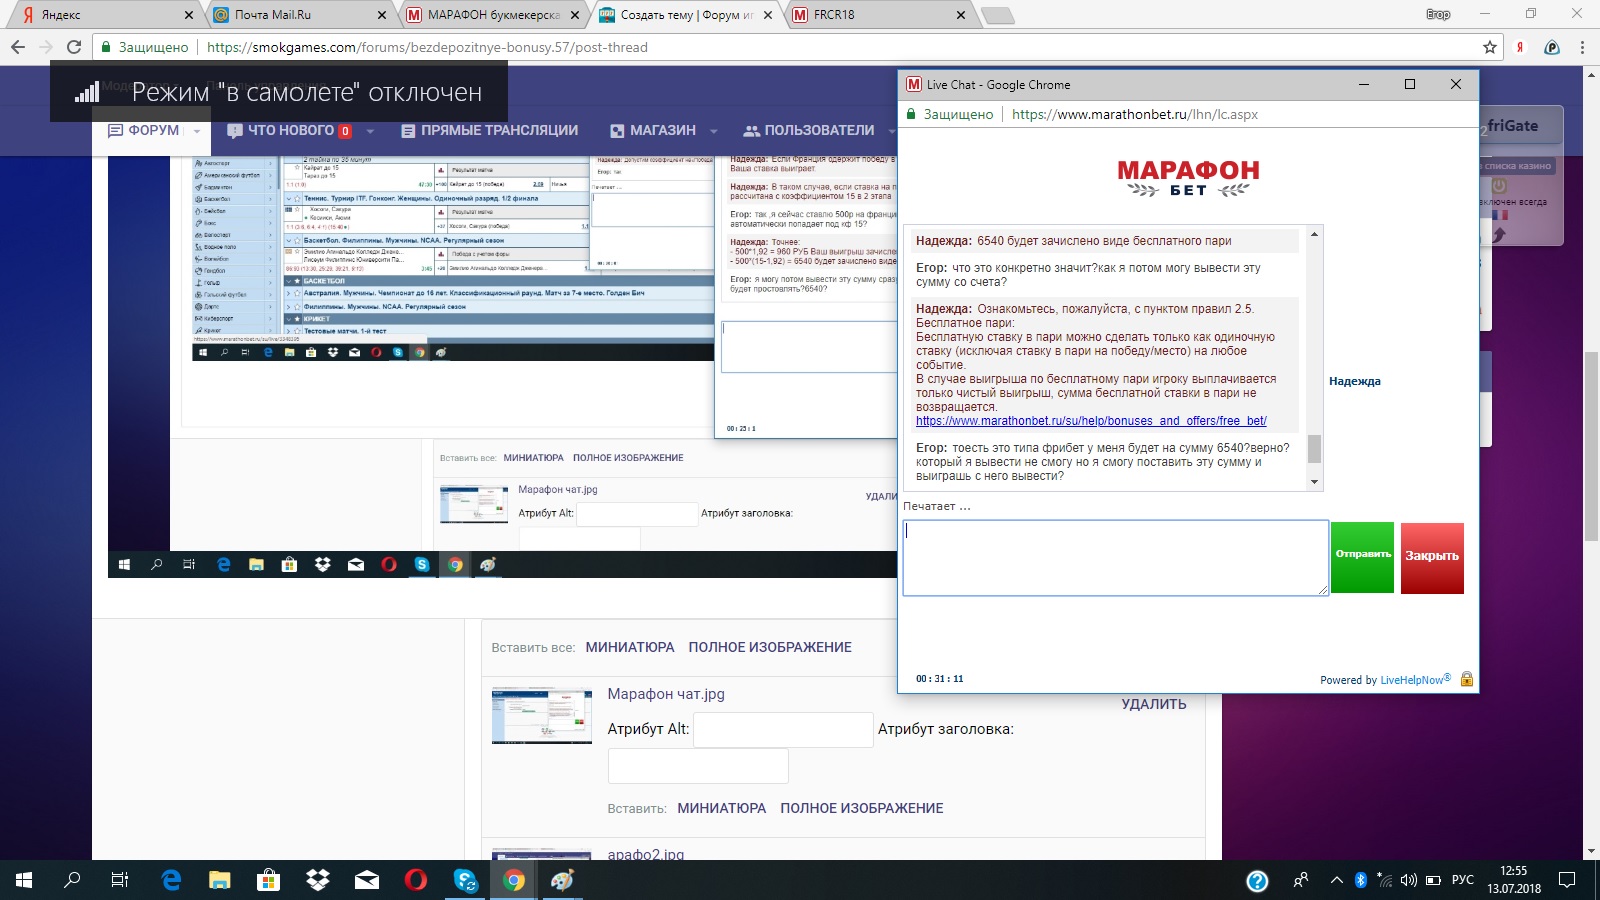Expand the ФОРУМ dropdown arrow
The image size is (1600, 900).
coord(197,131)
